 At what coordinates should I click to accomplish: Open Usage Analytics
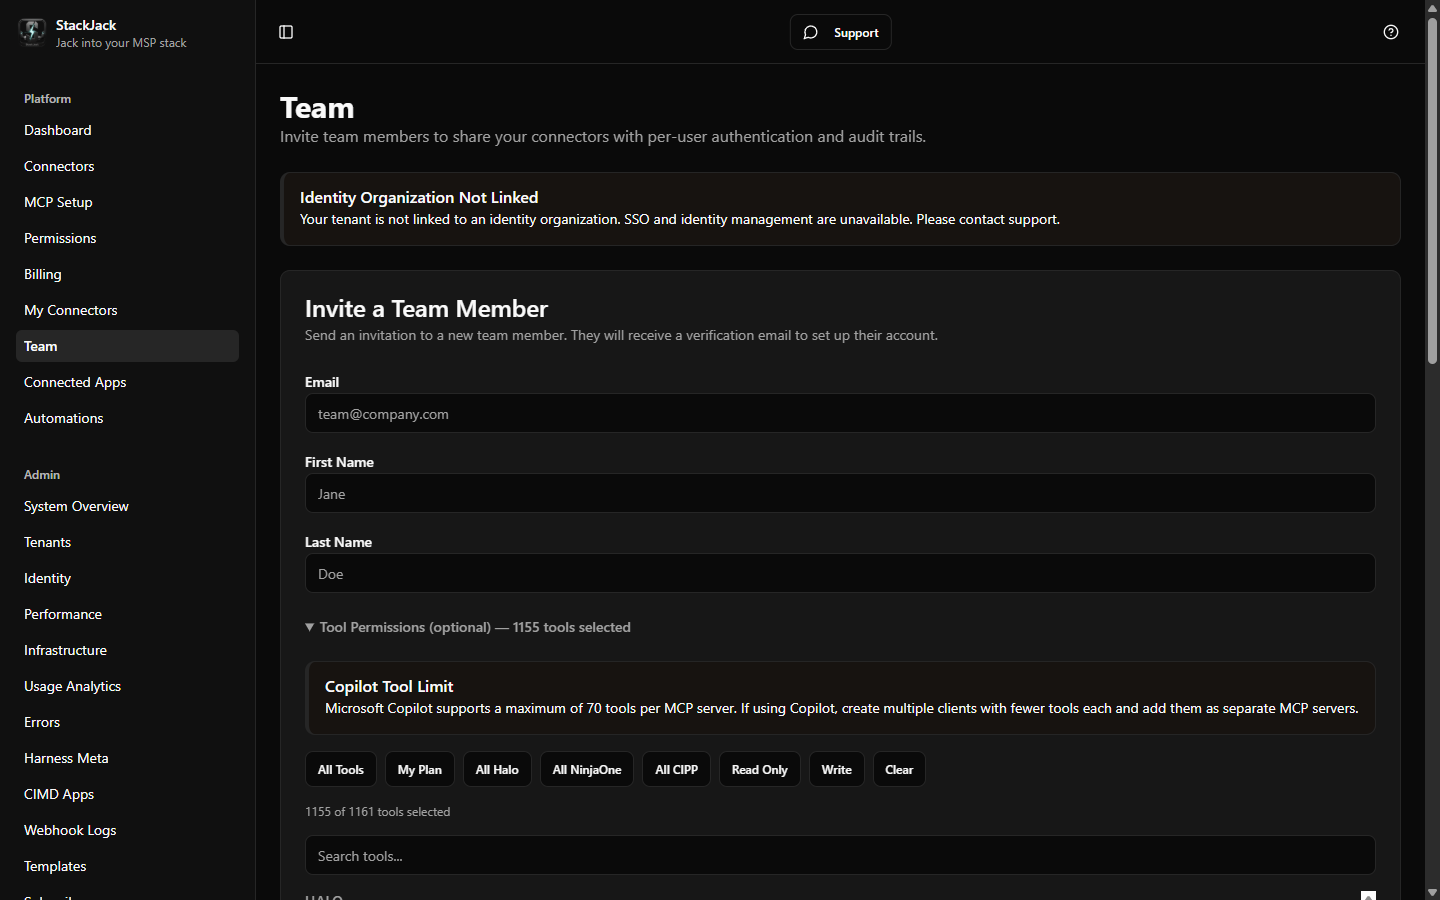pos(127,686)
